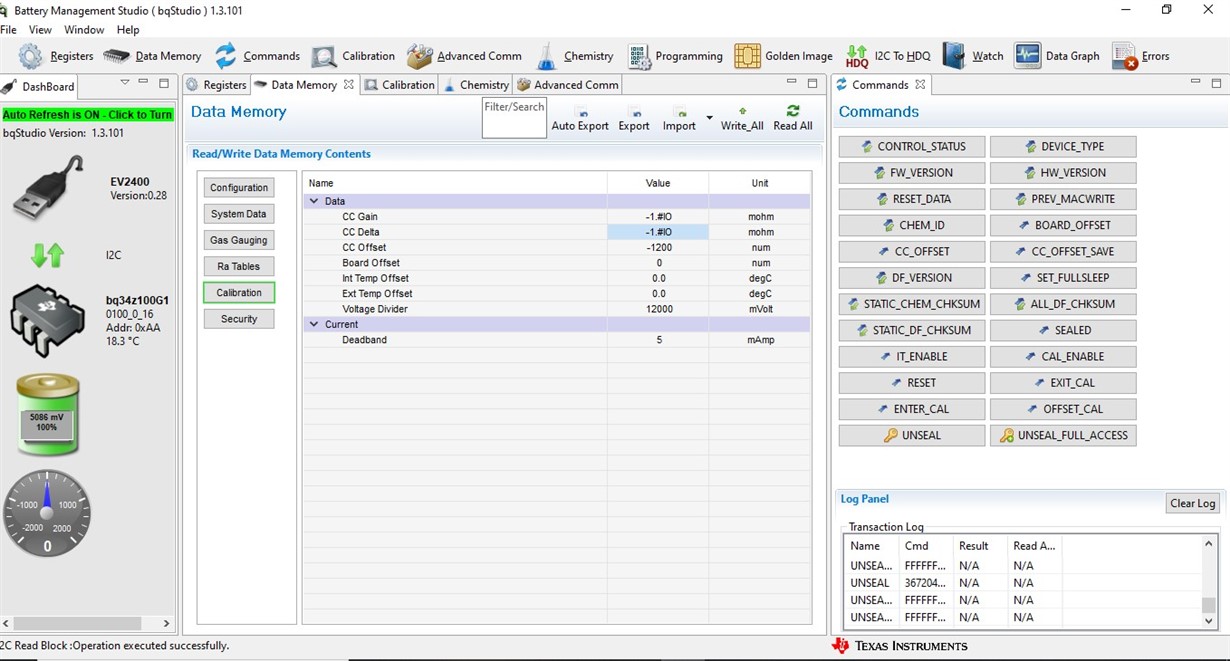This screenshot has width=1230, height=661.
Task: Select the Voltage Divider value 12000
Action: tap(658, 309)
